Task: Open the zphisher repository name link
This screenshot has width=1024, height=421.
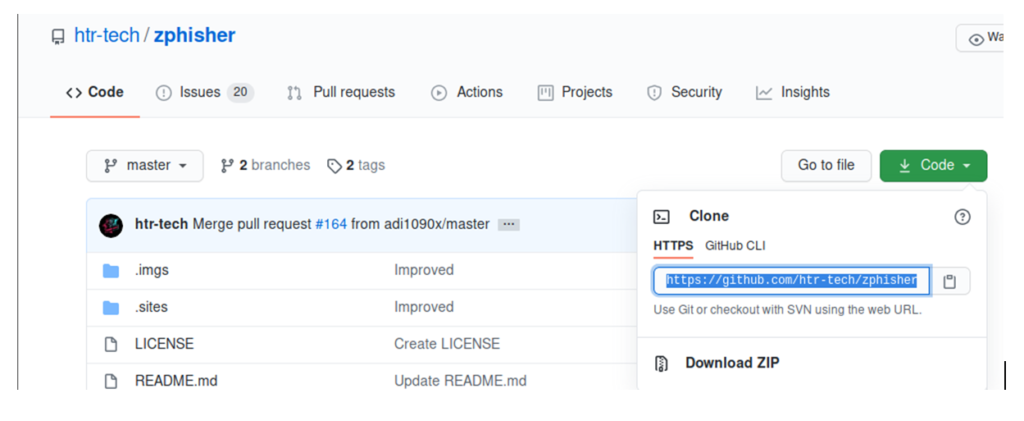Action: click(x=194, y=36)
